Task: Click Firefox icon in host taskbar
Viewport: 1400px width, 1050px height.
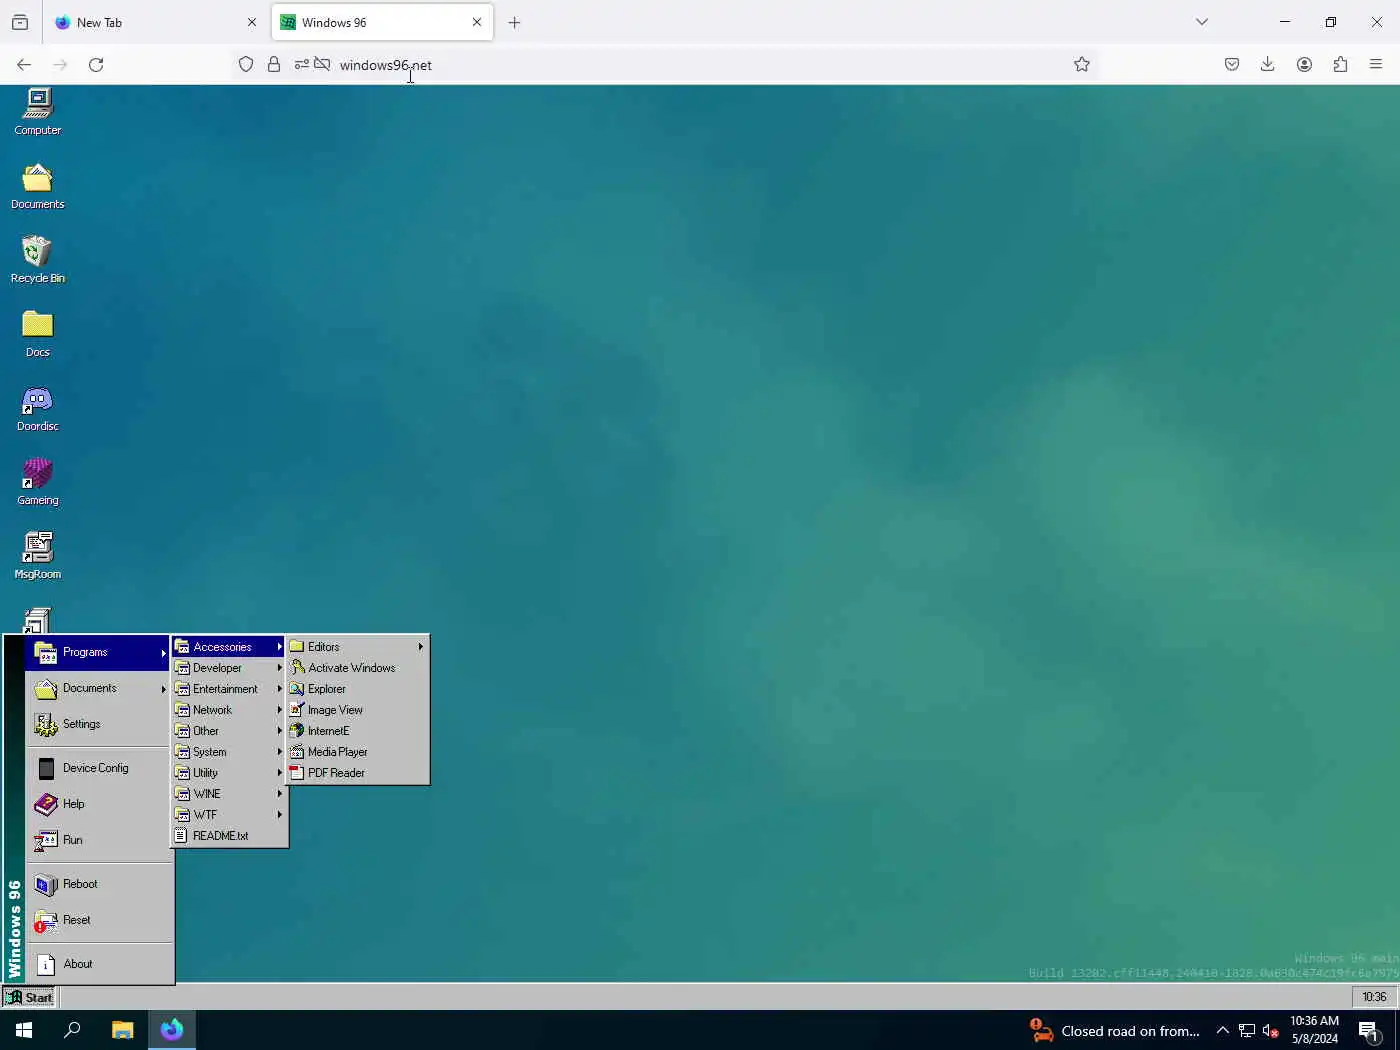Action: click(x=172, y=1030)
